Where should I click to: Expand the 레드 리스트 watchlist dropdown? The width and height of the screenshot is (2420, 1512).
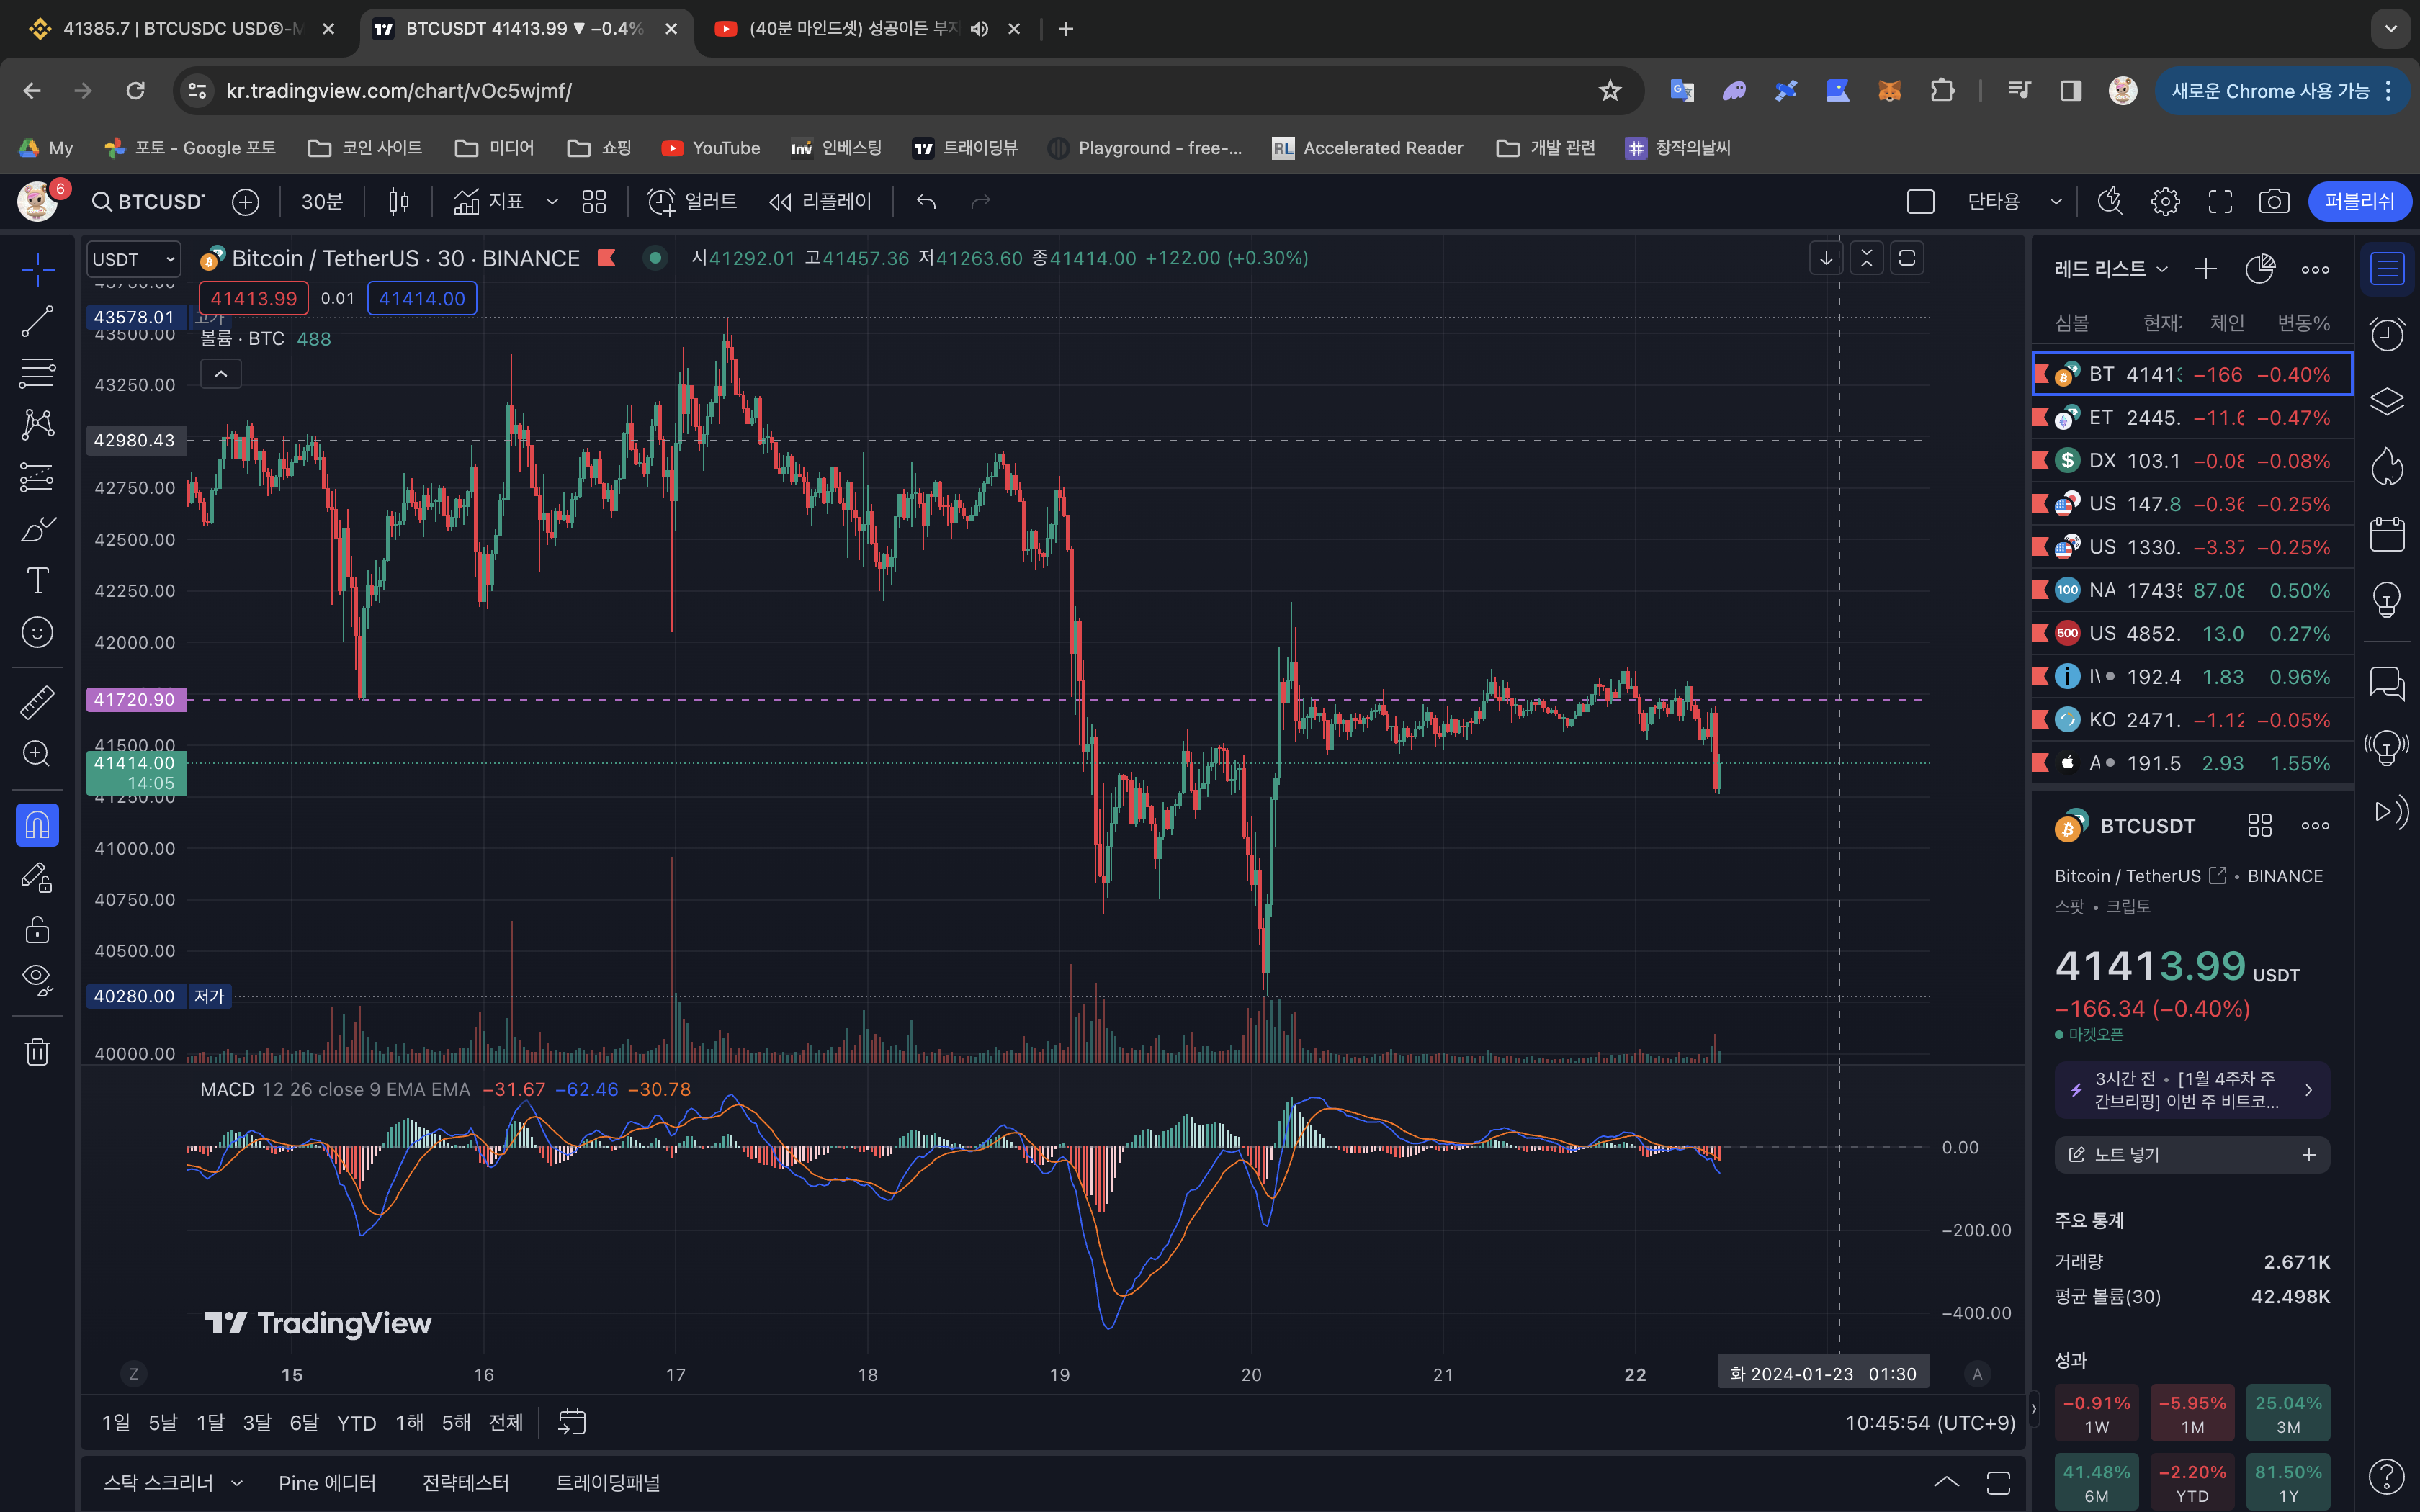click(2110, 269)
